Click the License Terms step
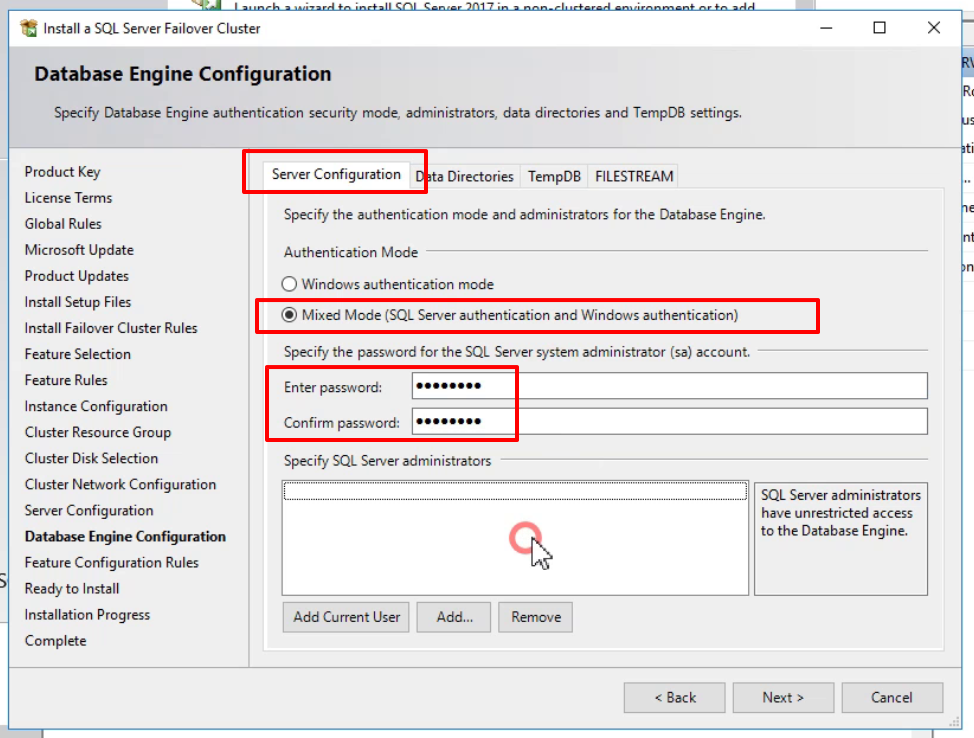 [x=68, y=198]
